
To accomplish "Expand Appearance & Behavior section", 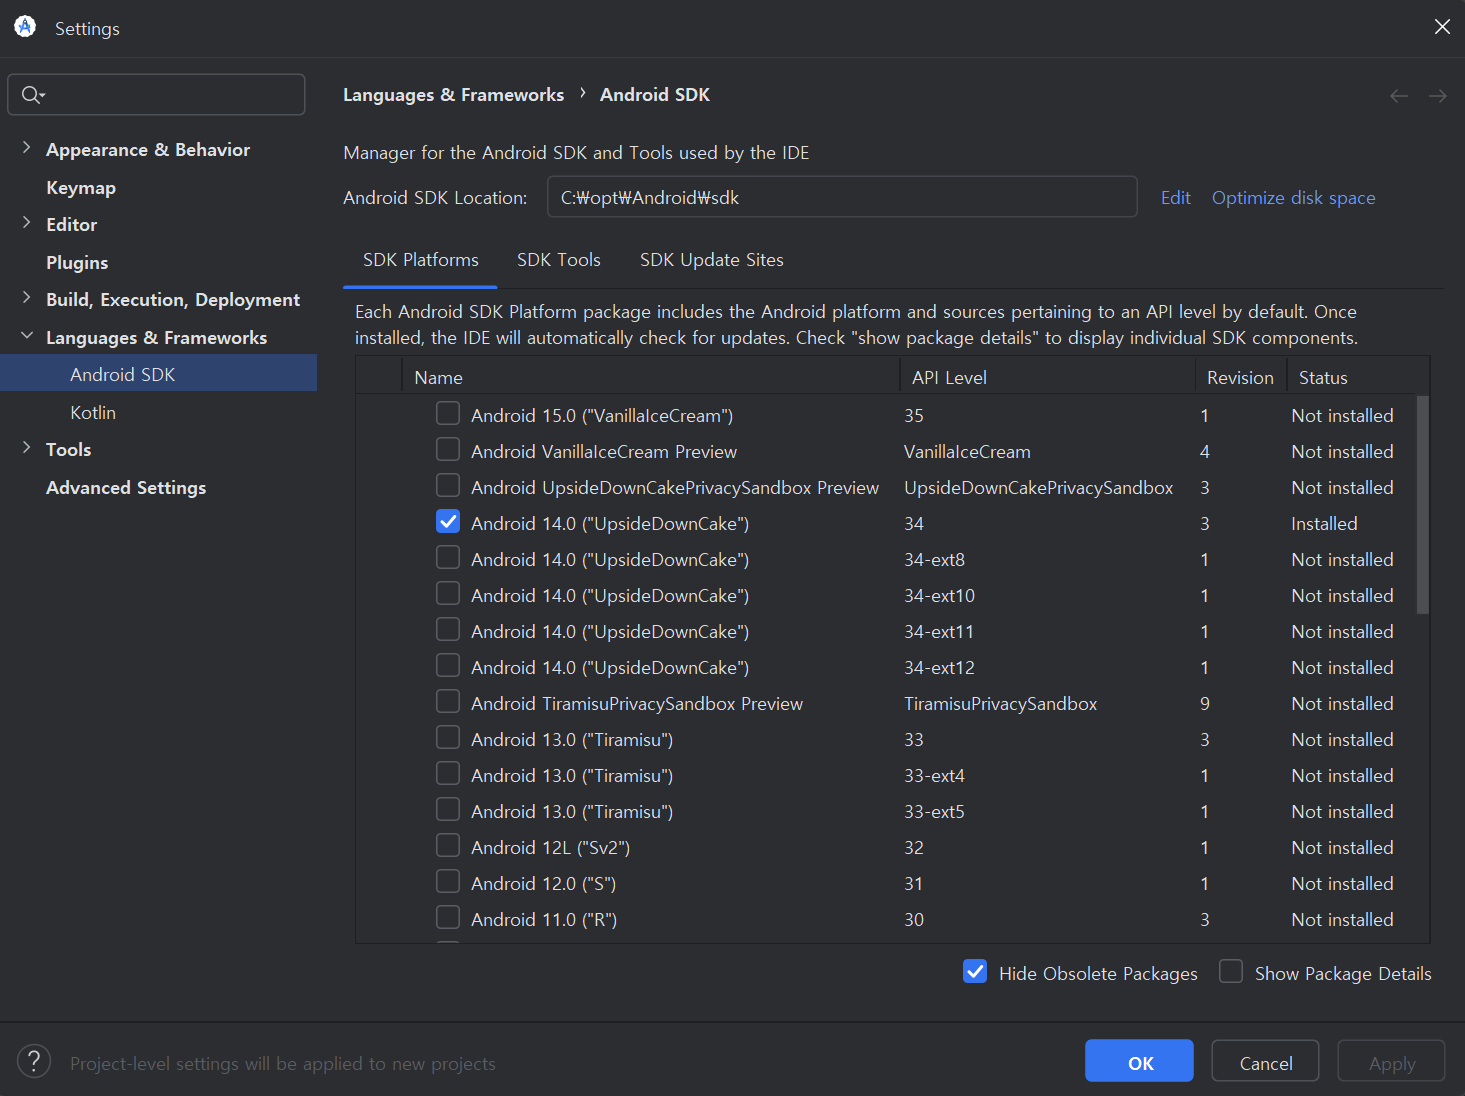I will click(27, 148).
